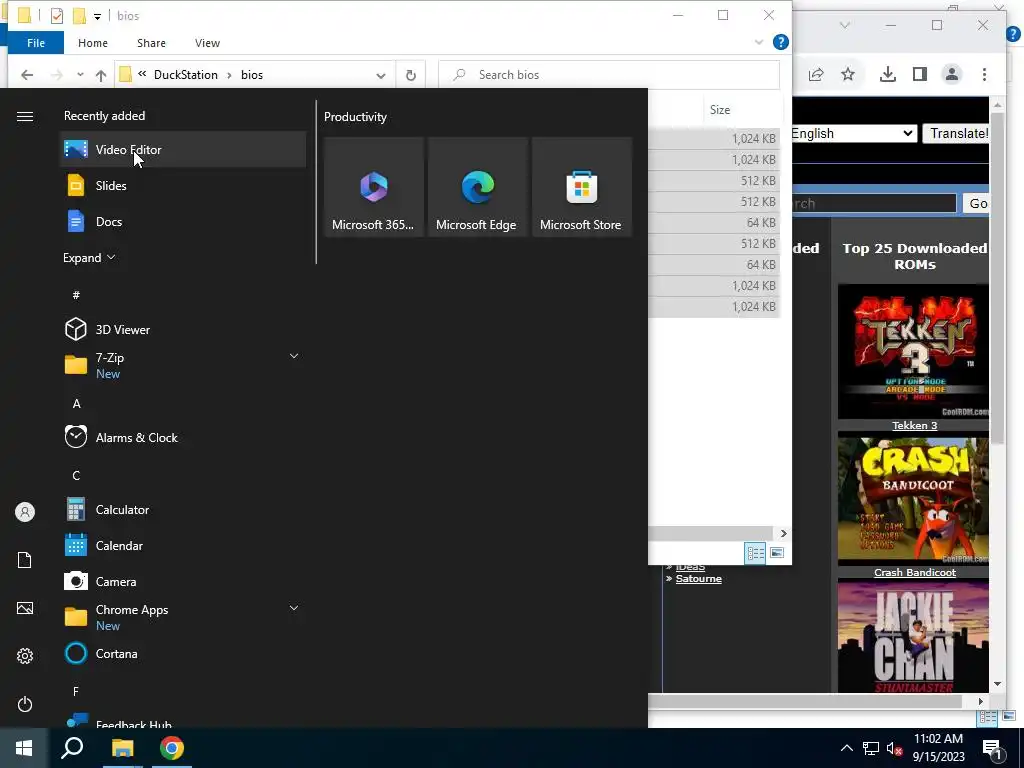Image resolution: width=1024 pixels, height=768 pixels.
Task: Open Chrome three-dot menu
Action: click(984, 74)
